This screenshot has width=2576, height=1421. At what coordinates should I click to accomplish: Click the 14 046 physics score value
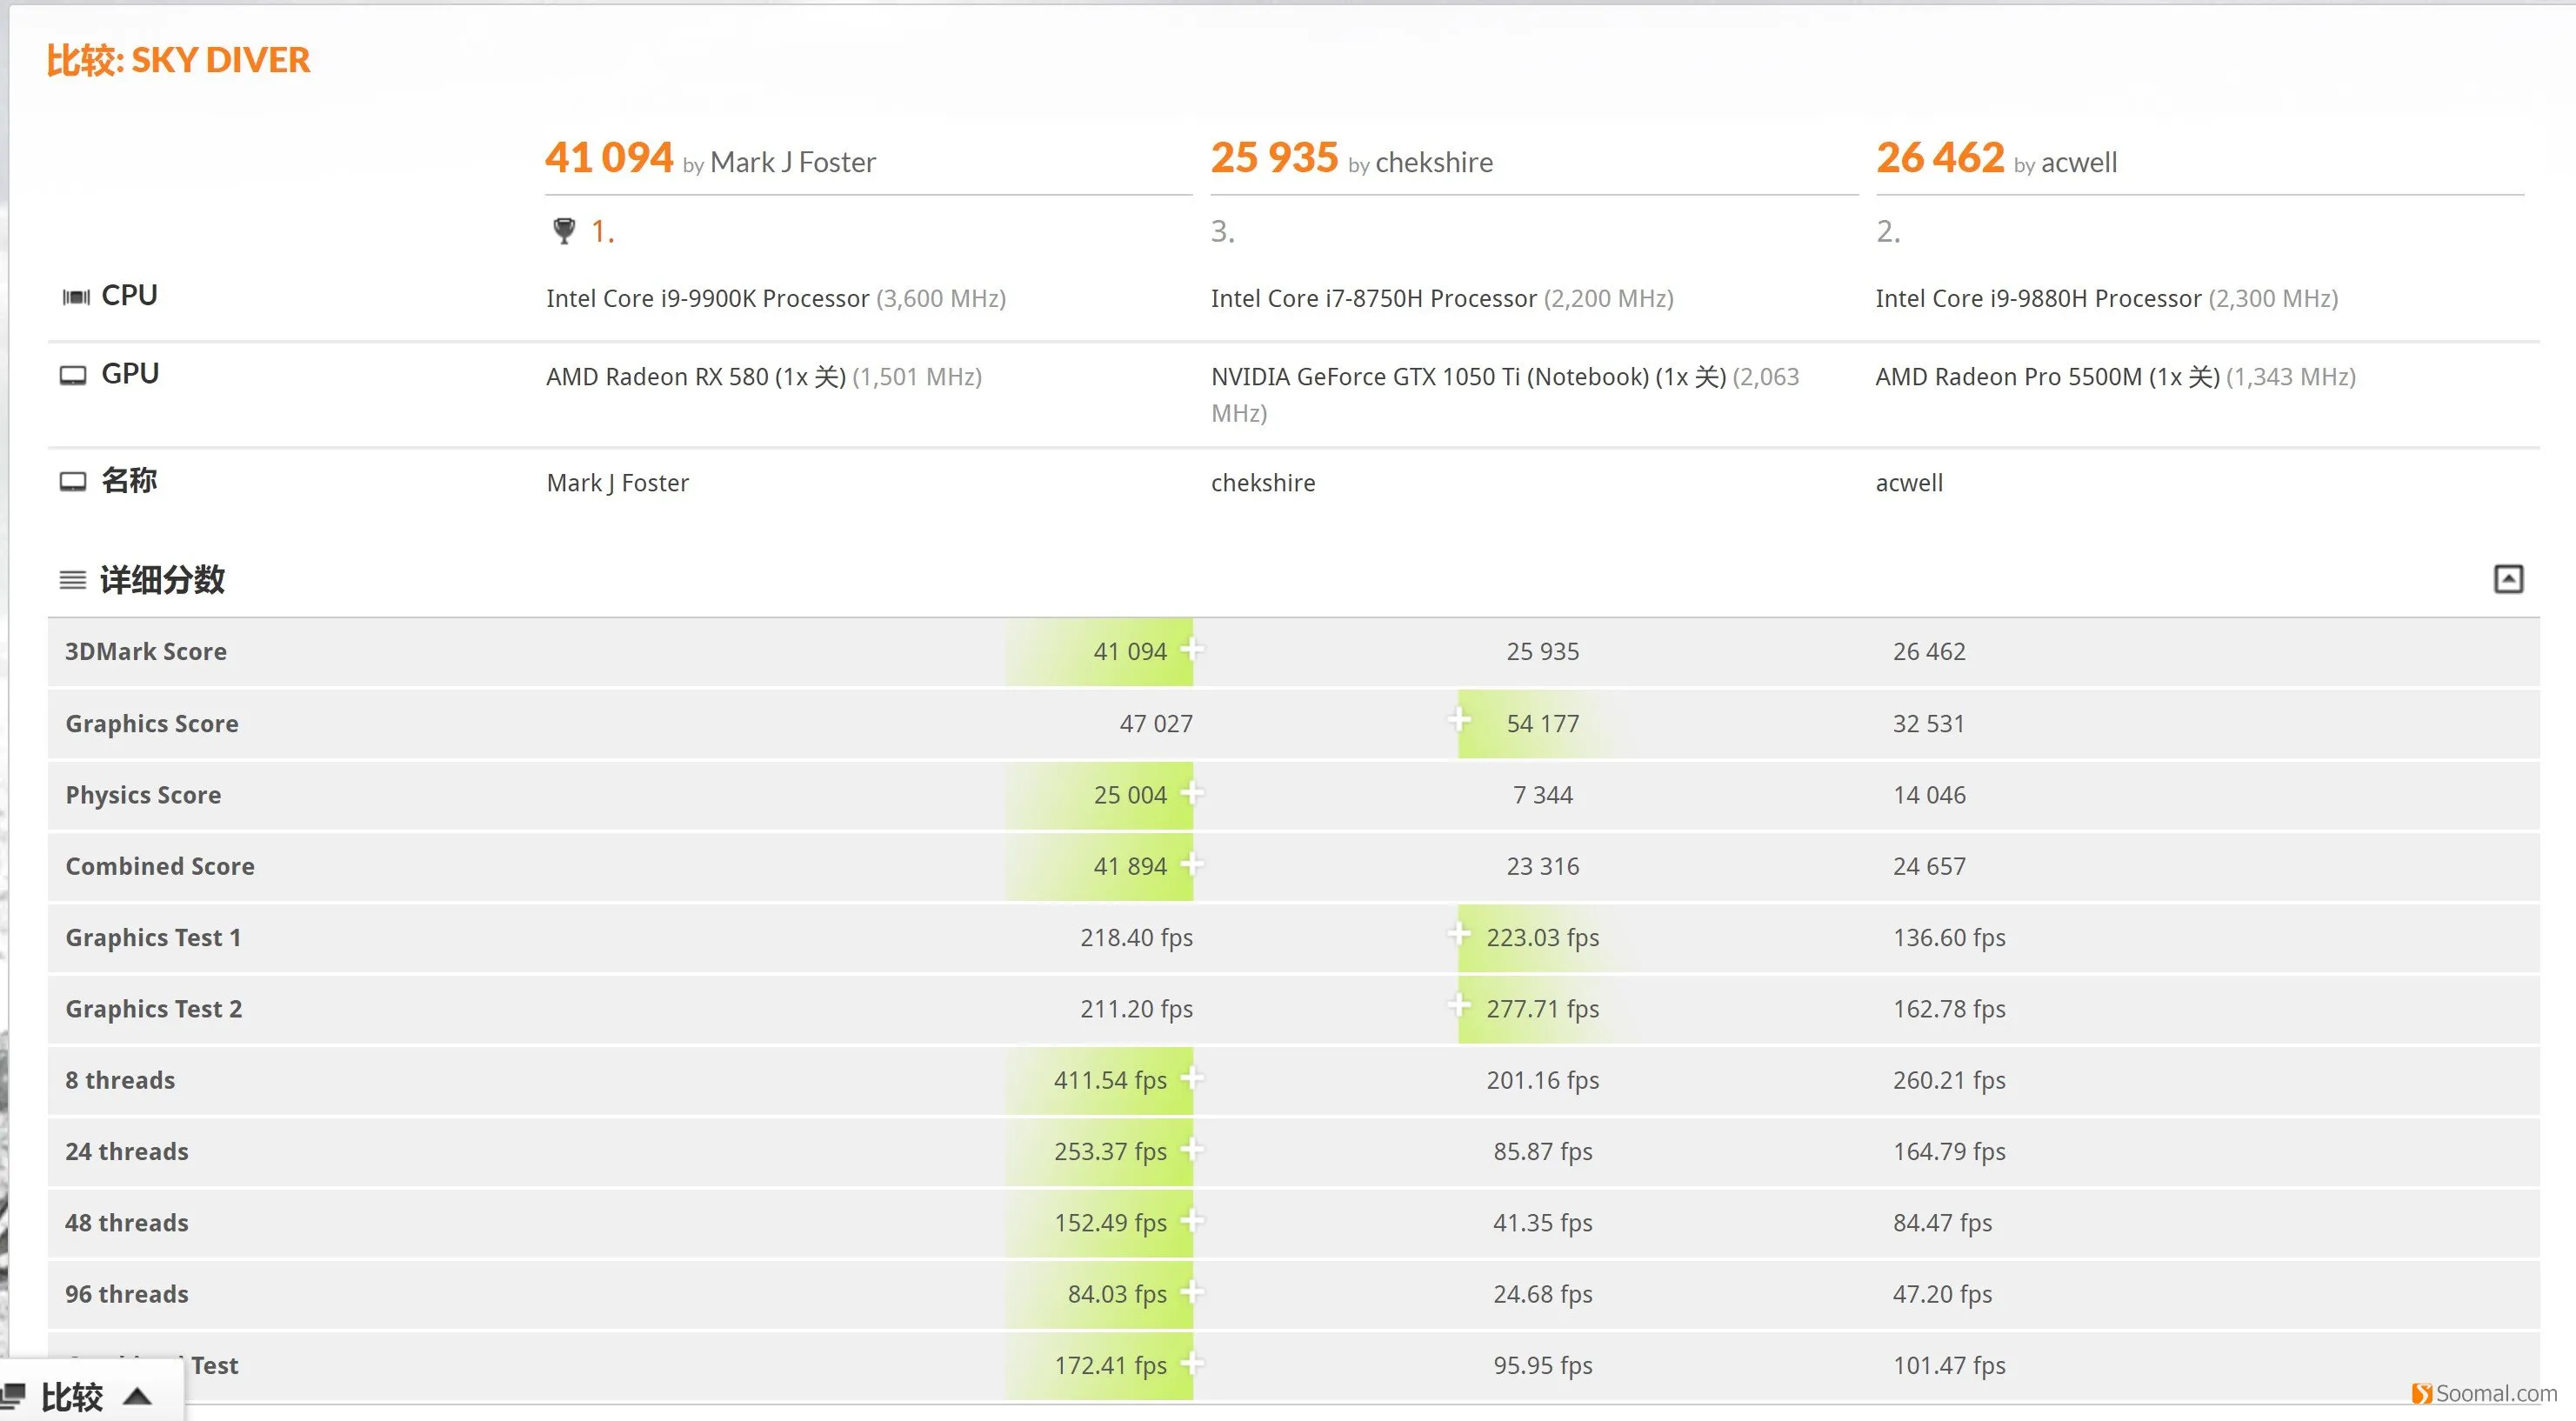pyautogui.click(x=1929, y=795)
